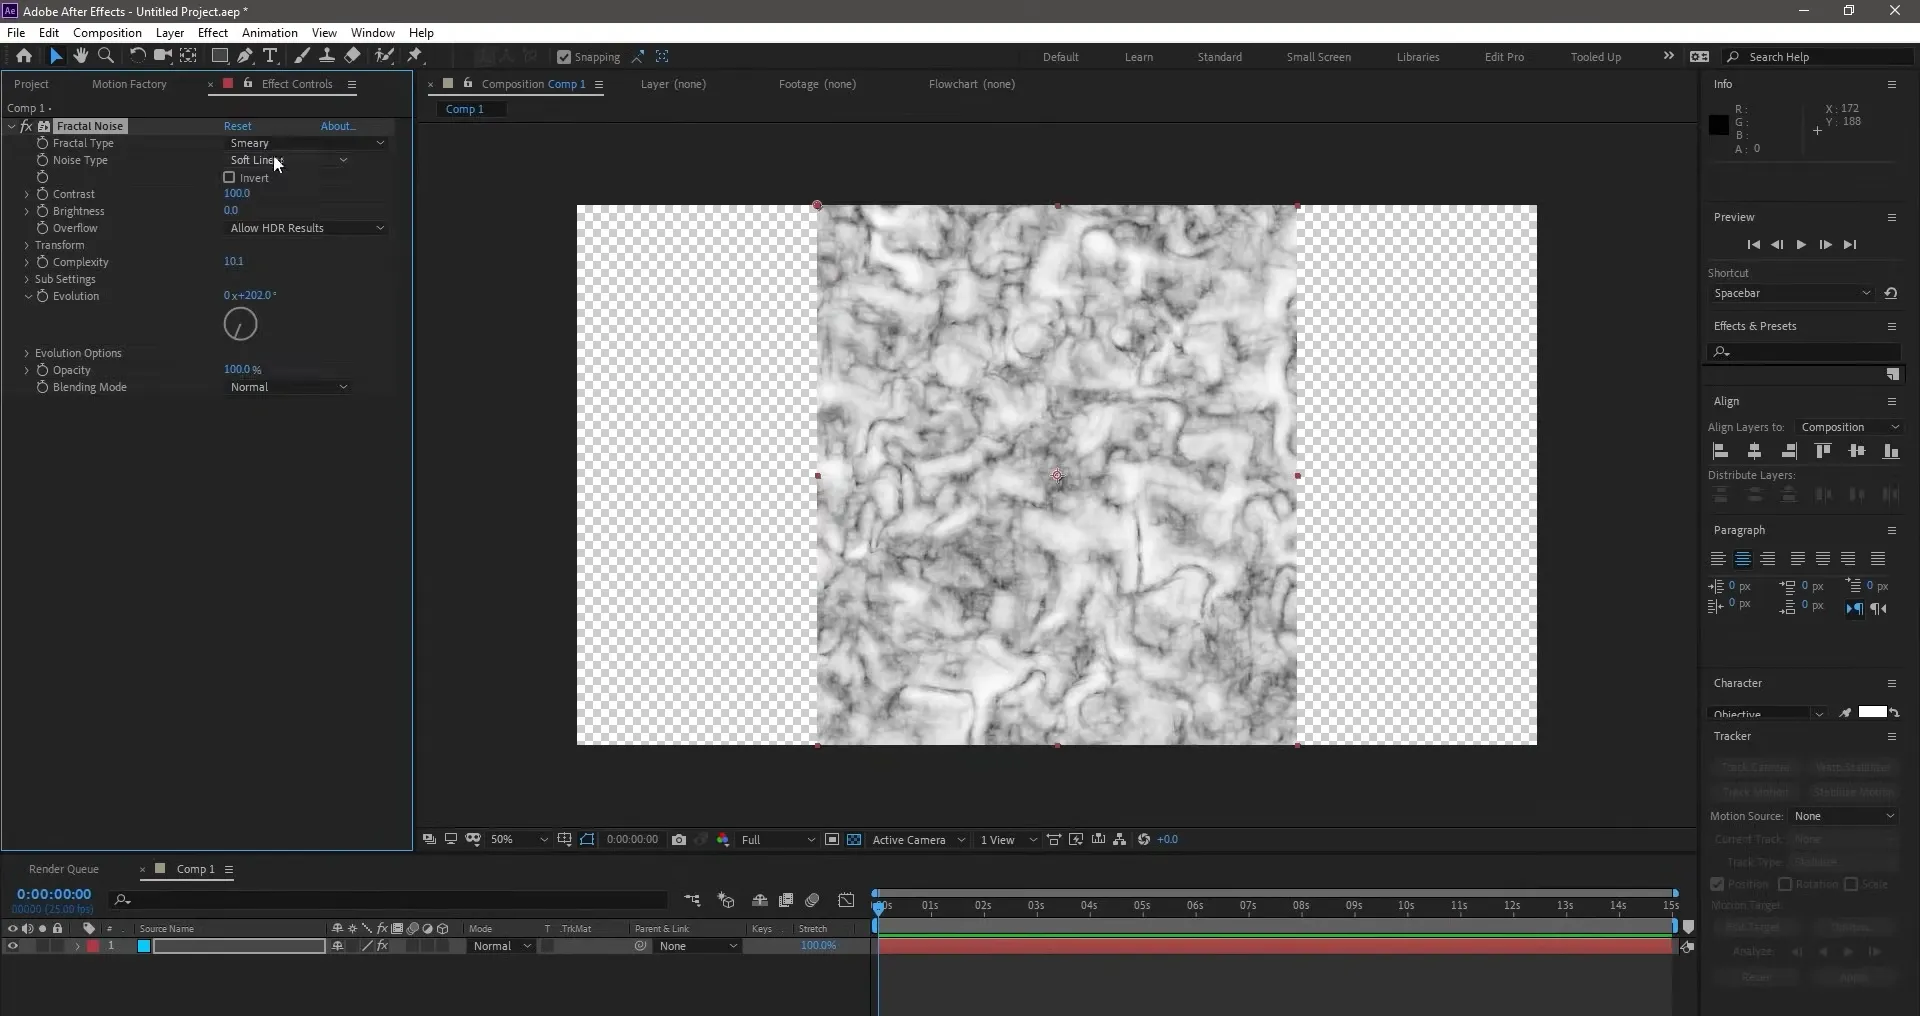Click the reset shortcut icon in Preview
This screenshot has width=1920, height=1016.
pos(1891,294)
